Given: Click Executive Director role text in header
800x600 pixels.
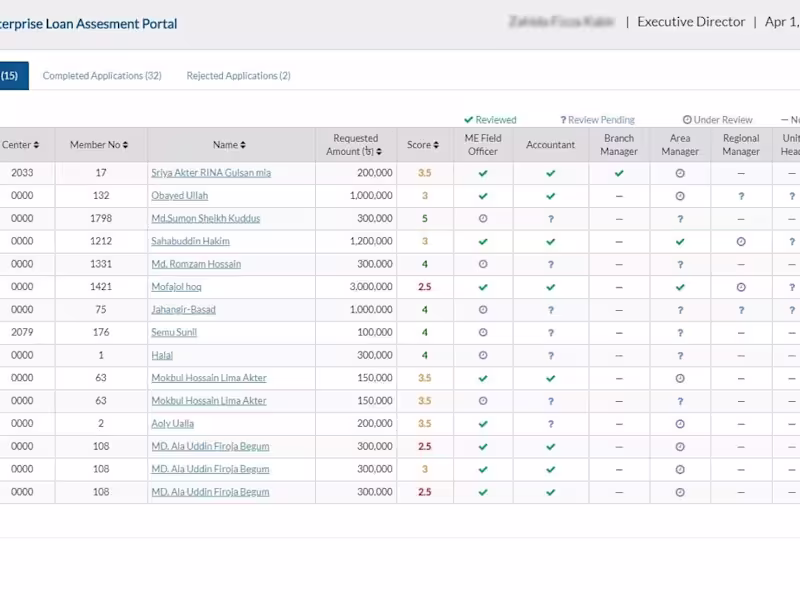Looking at the screenshot, I should (x=691, y=22).
